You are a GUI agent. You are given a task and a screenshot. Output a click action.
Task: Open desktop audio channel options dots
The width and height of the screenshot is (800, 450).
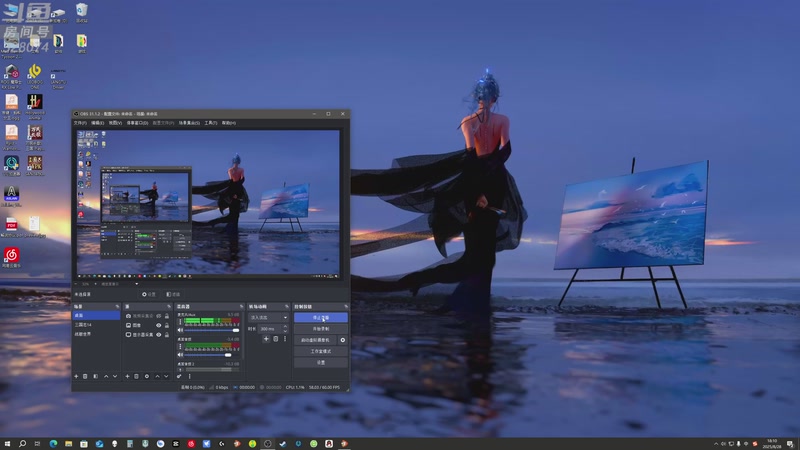[x=180, y=346]
